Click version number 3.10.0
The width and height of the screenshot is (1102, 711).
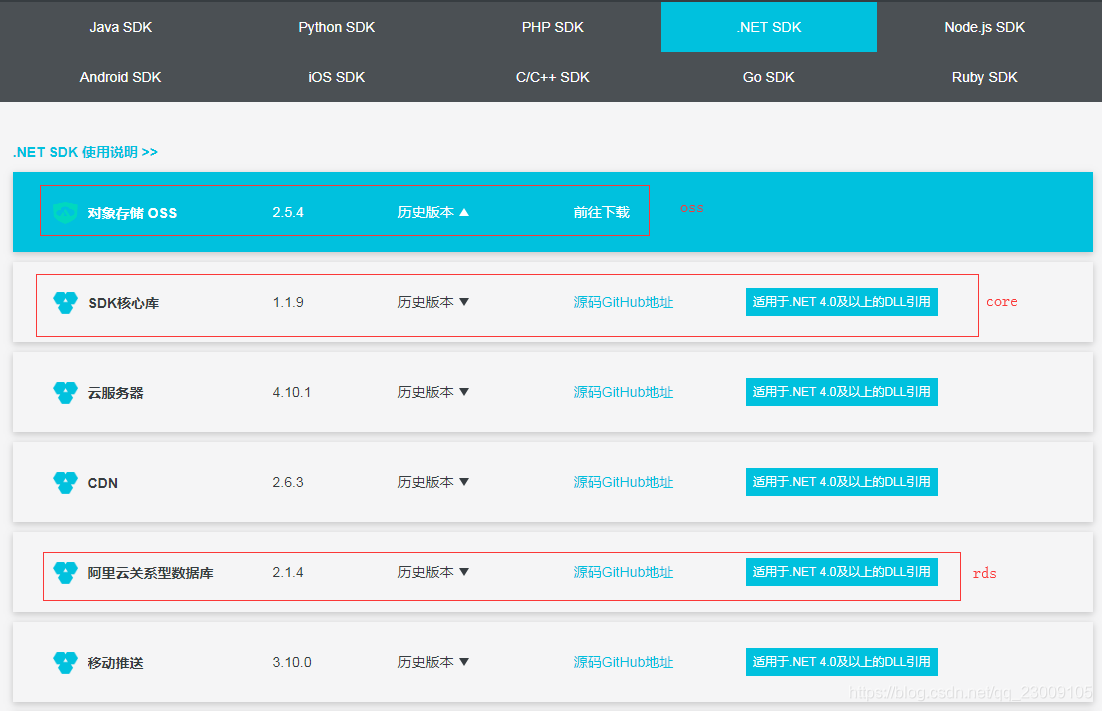(292, 662)
